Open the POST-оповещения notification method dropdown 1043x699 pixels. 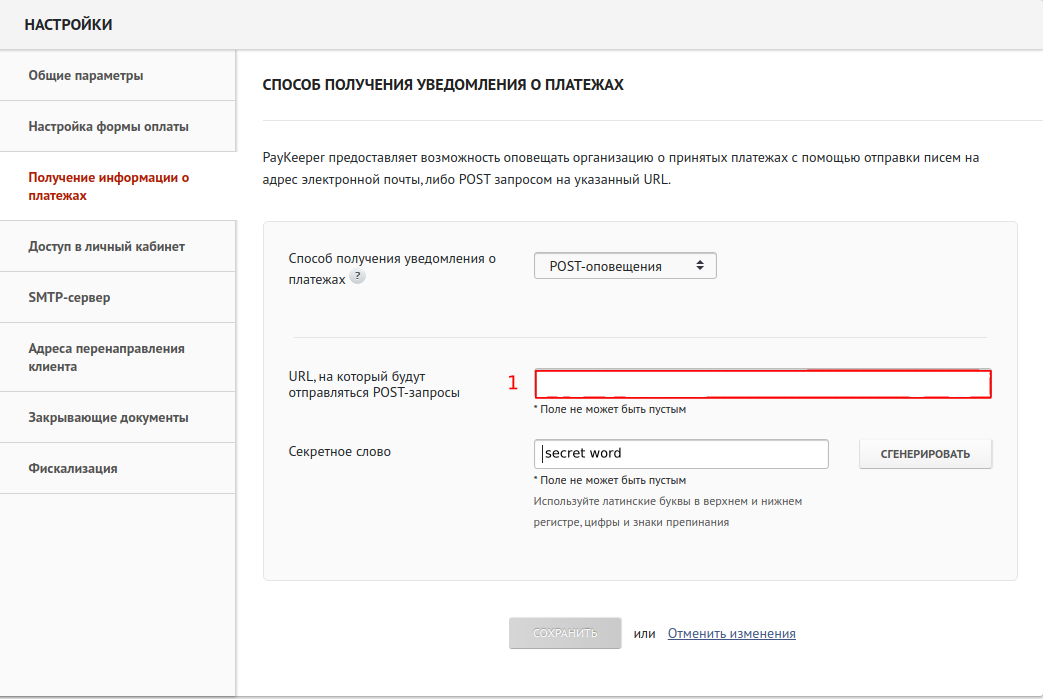click(625, 266)
